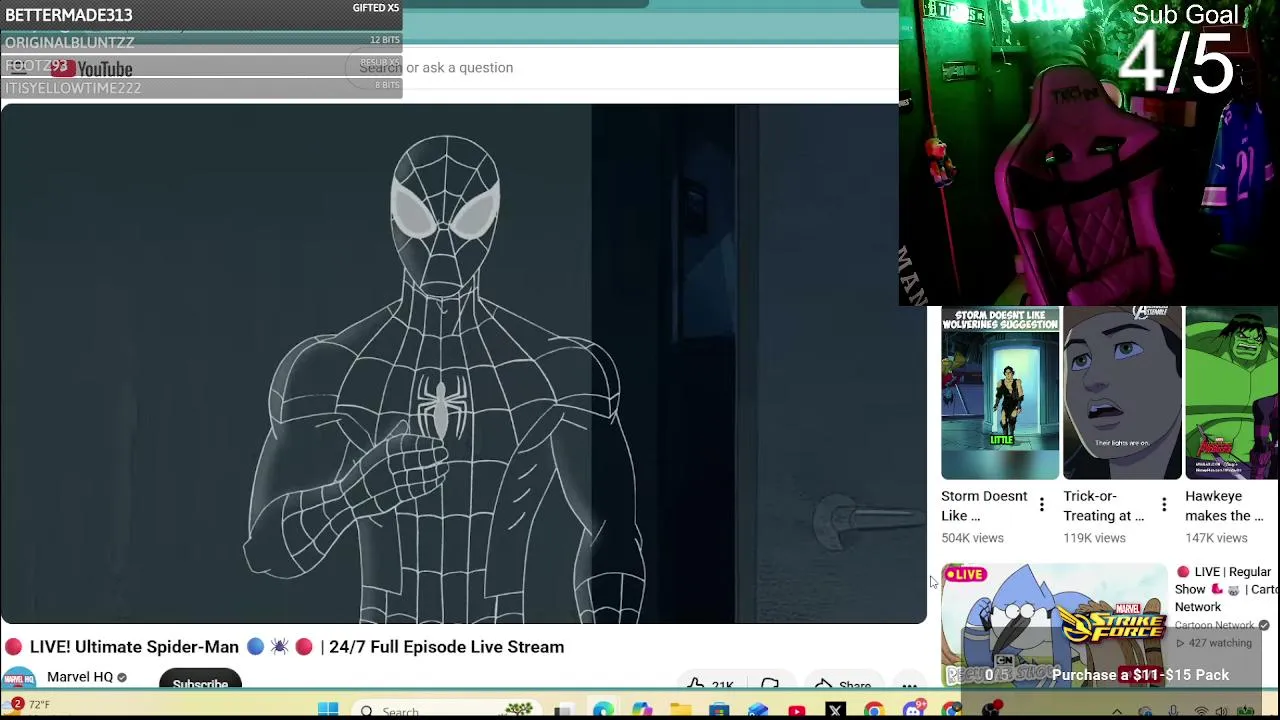Click the YouTube search field

coord(620,67)
